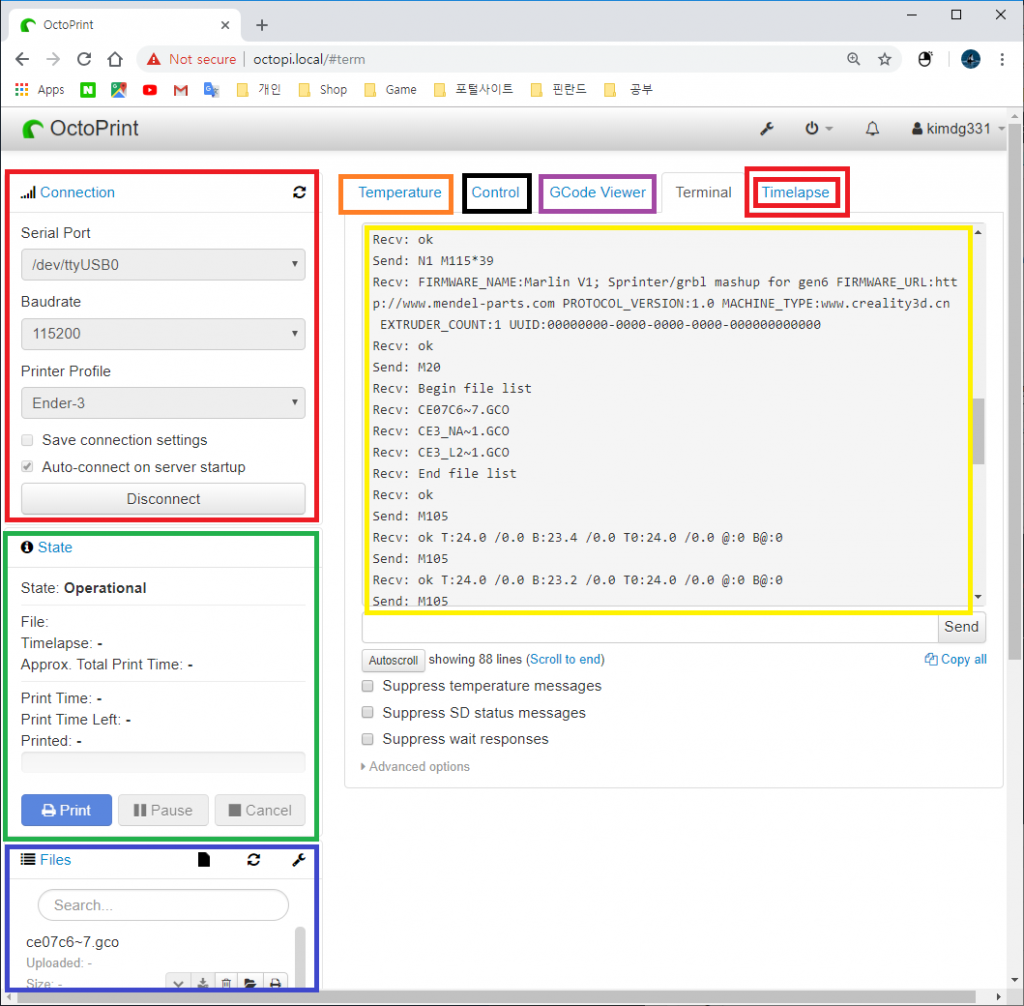1024x1006 pixels.
Task: Open the Serial Port dropdown
Action: 163,265
